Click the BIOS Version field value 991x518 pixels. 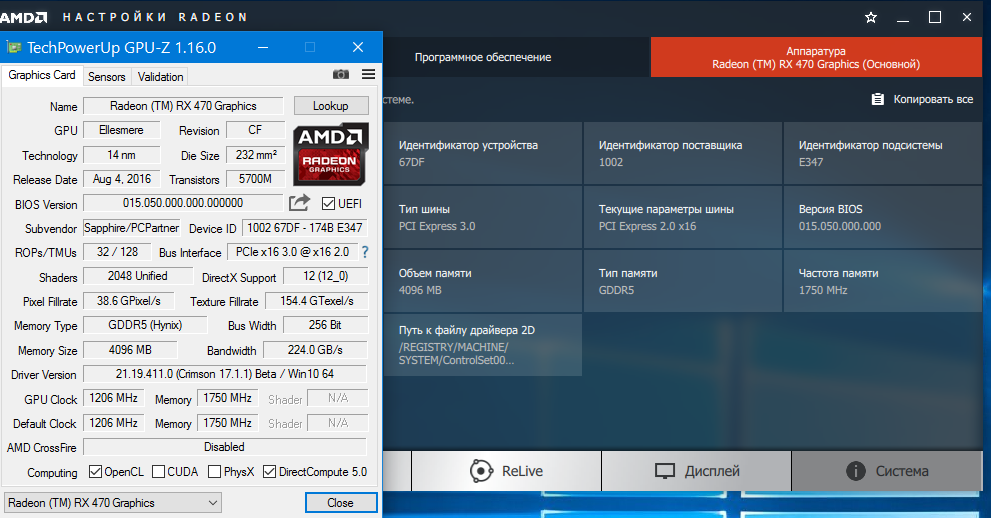click(x=183, y=203)
